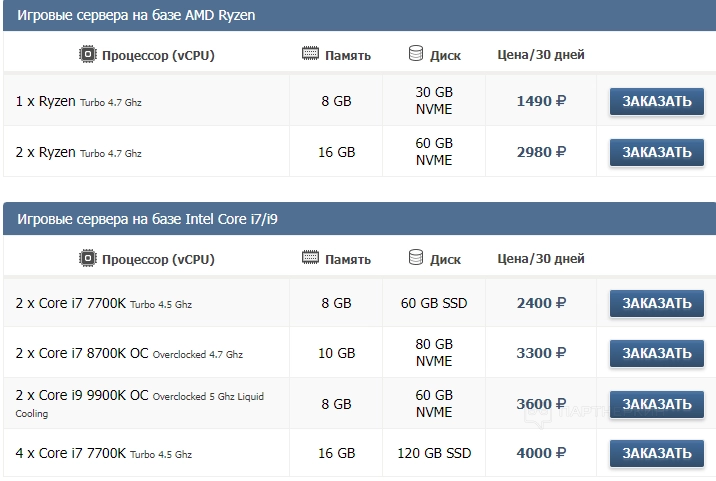Select the 1 x Ryzen Turbo 4.7 Ghz row
The image size is (716, 481).
tap(79, 101)
